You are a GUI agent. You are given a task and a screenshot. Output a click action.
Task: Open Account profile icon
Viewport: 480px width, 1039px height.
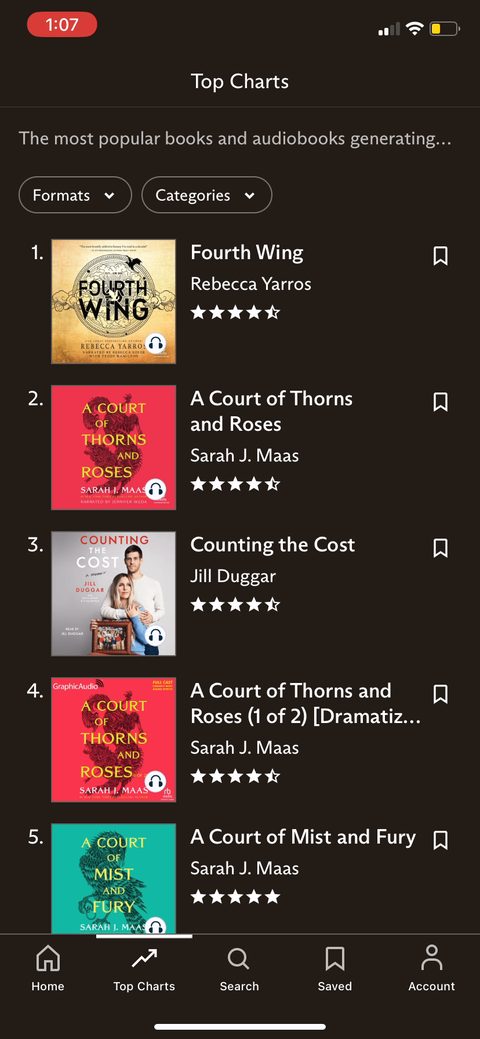click(x=432, y=958)
